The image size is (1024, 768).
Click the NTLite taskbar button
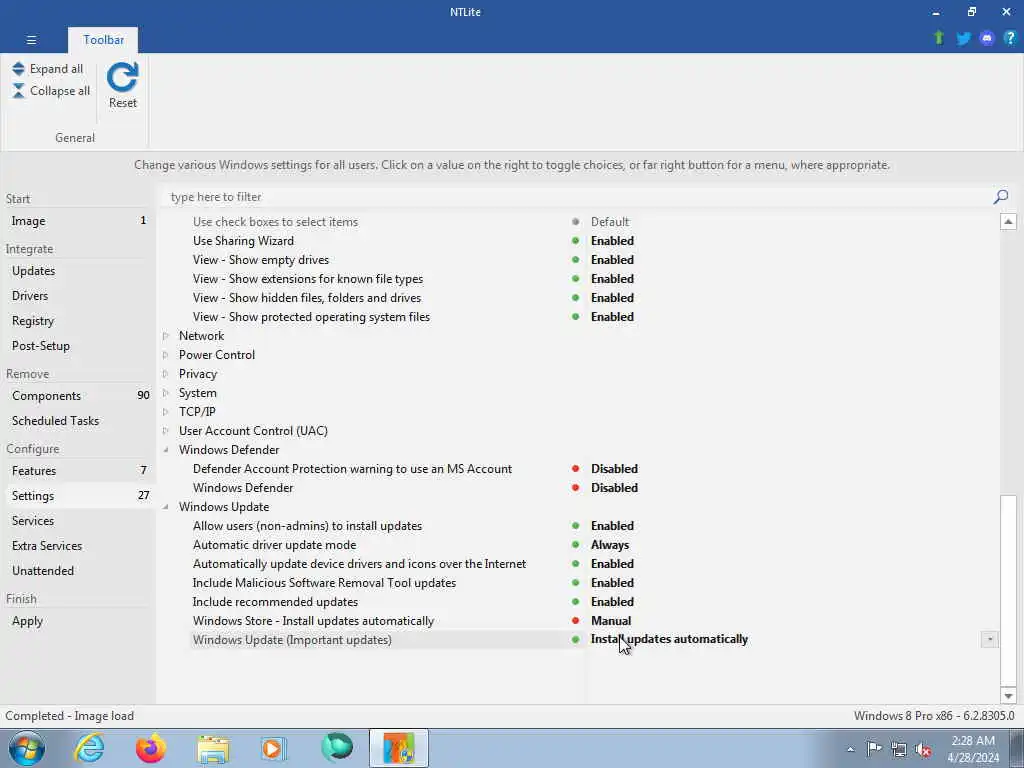coord(398,748)
